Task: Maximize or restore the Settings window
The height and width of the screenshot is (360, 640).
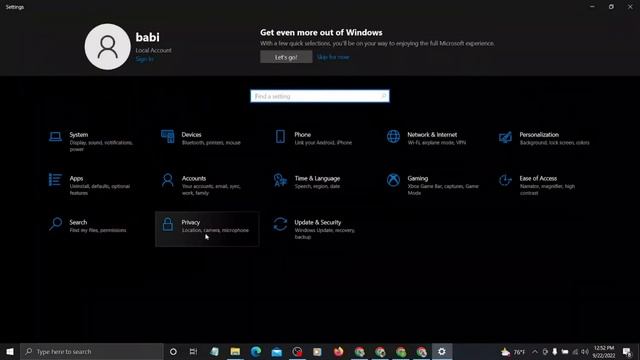Action: (611, 7)
